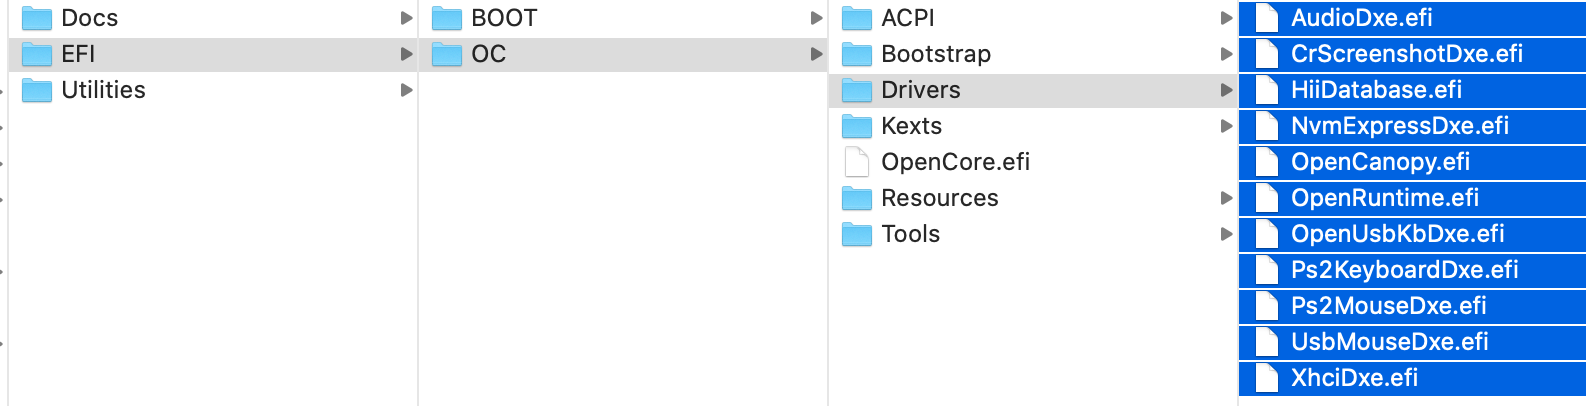Select the BOOT folder icon
Image resolution: width=1586 pixels, height=406 pixels.
[x=447, y=18]
